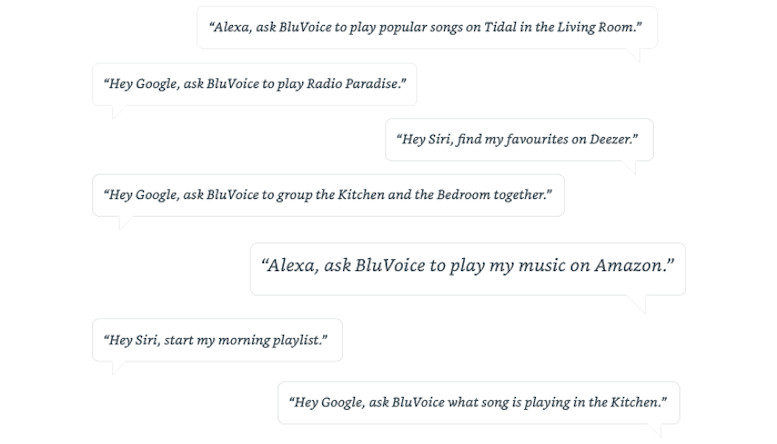The width and height of the screenshot is (777, 444).
Task: Click the word 'Tidal' in first bubble
Action: [x=500, y=27]
